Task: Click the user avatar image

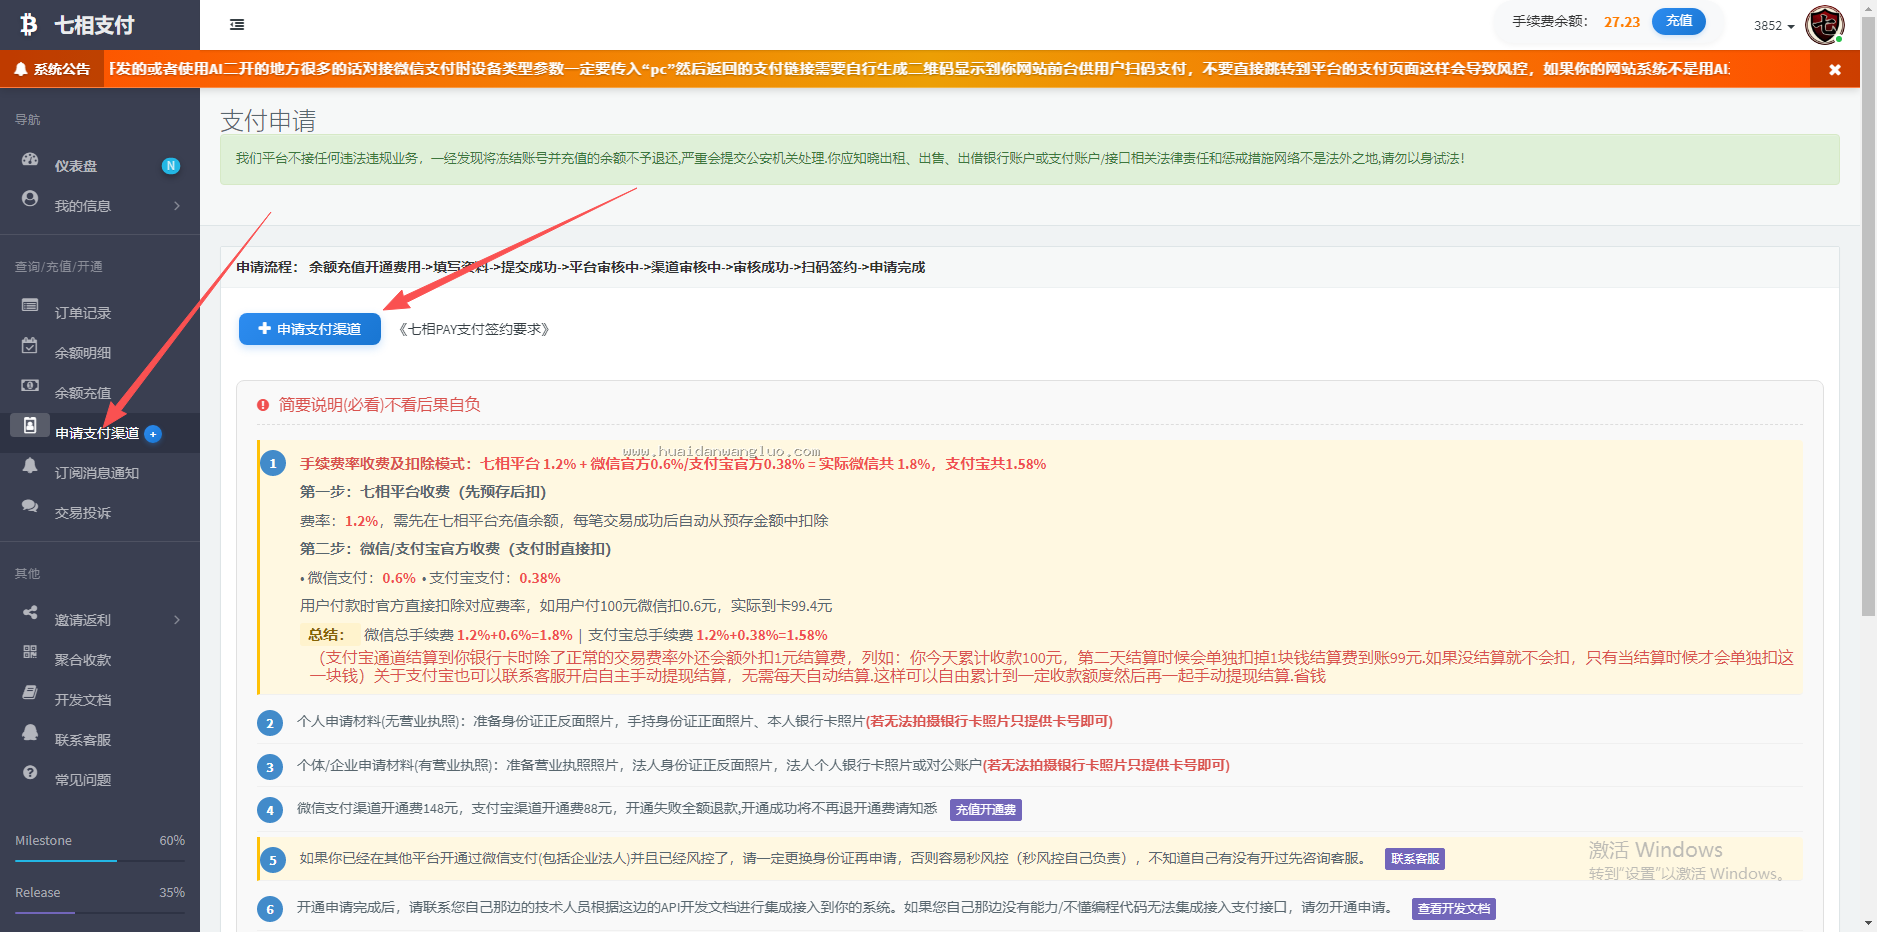Action: coord(1825,25)
